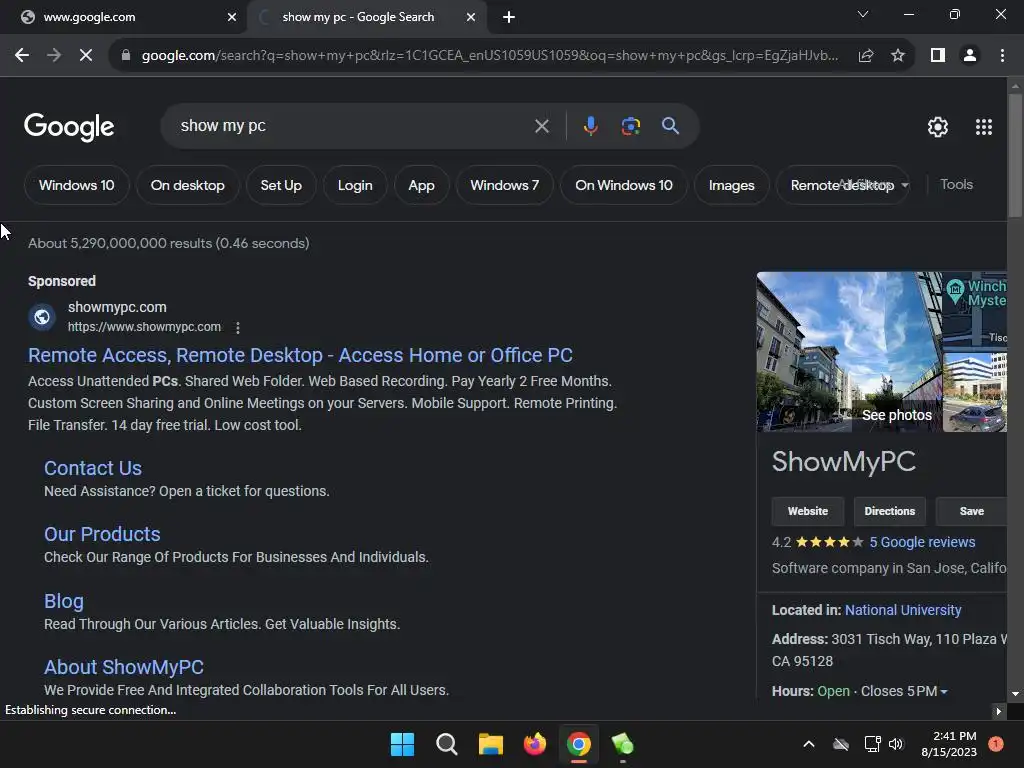This screenshot has width=1024, height=768.
Task: Open the ad options three-dot menu
Action: click(x=238, y=328)
